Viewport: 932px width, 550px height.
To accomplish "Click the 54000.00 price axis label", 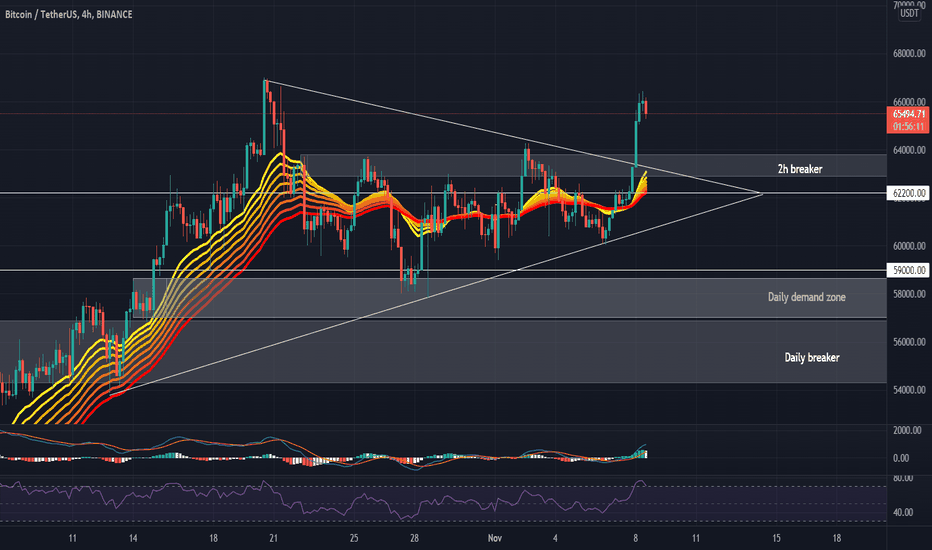I will [909, 390].
